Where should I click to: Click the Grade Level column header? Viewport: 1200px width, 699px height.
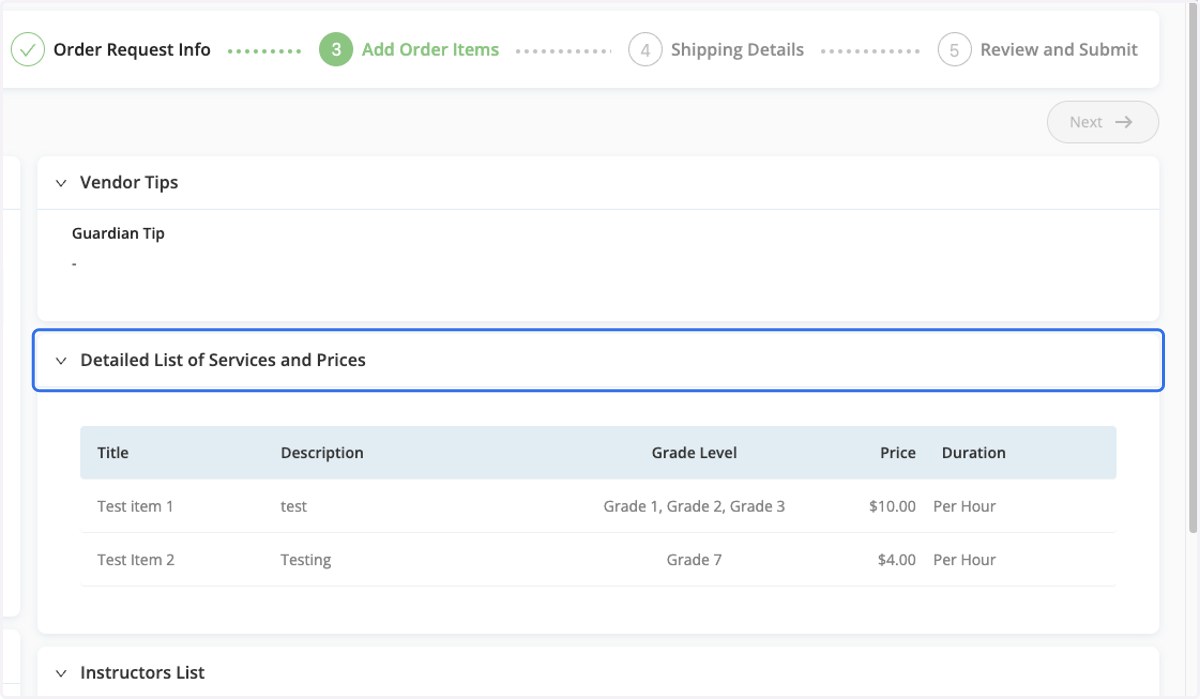click(694, 453)
